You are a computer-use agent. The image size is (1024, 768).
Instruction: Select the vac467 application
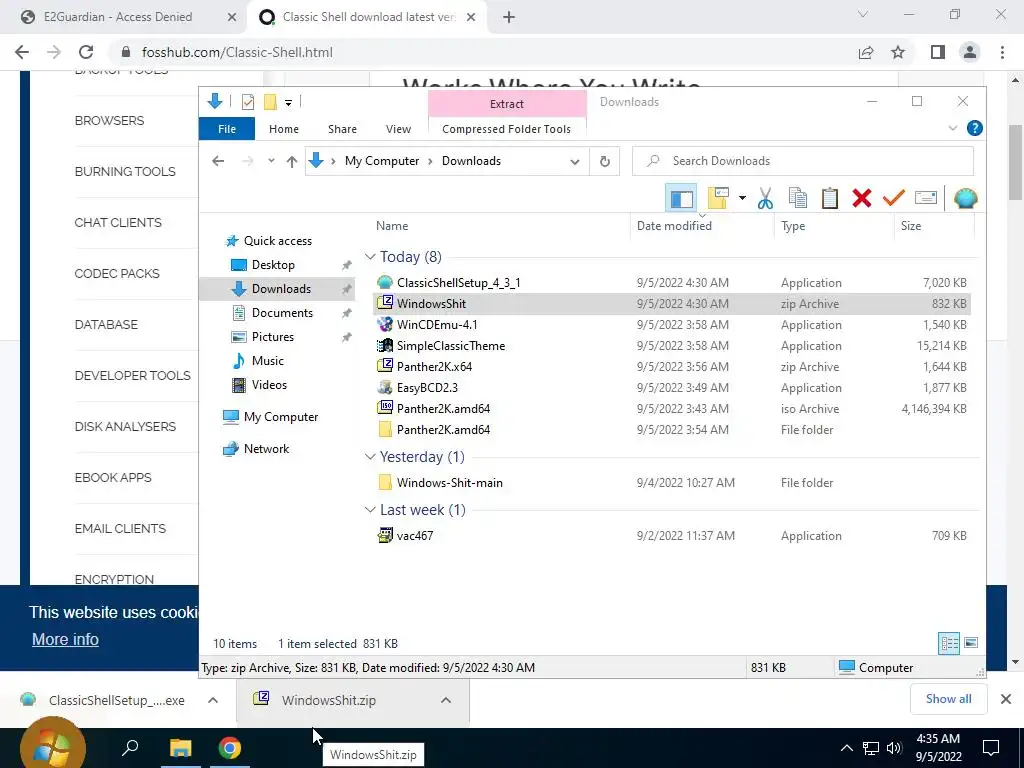pos(671,536)
